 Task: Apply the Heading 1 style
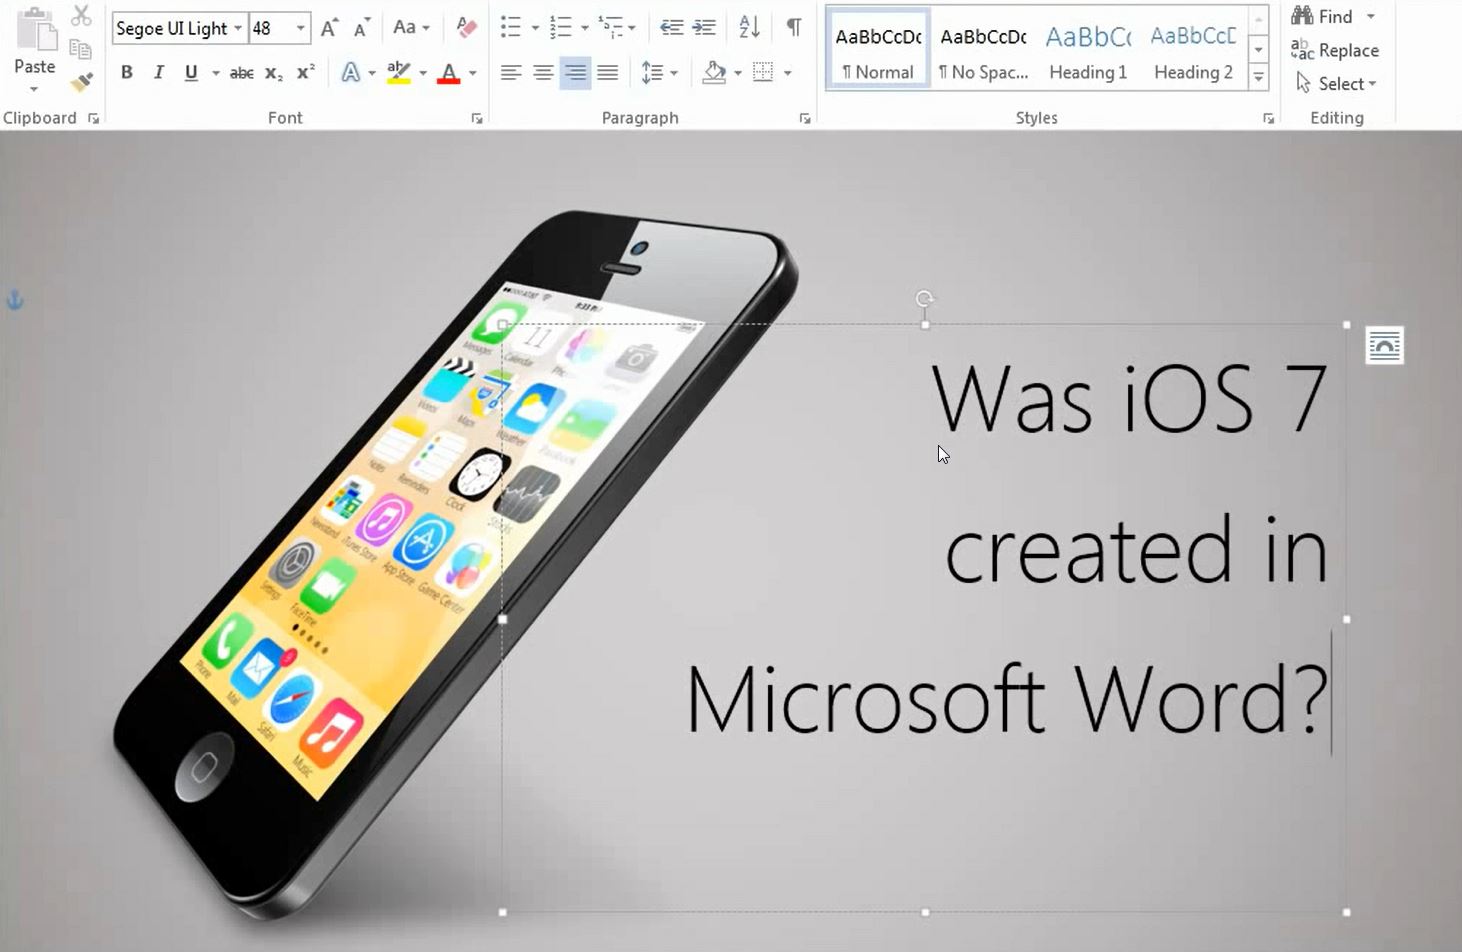pyautogui.click(x=1088, y=52)
